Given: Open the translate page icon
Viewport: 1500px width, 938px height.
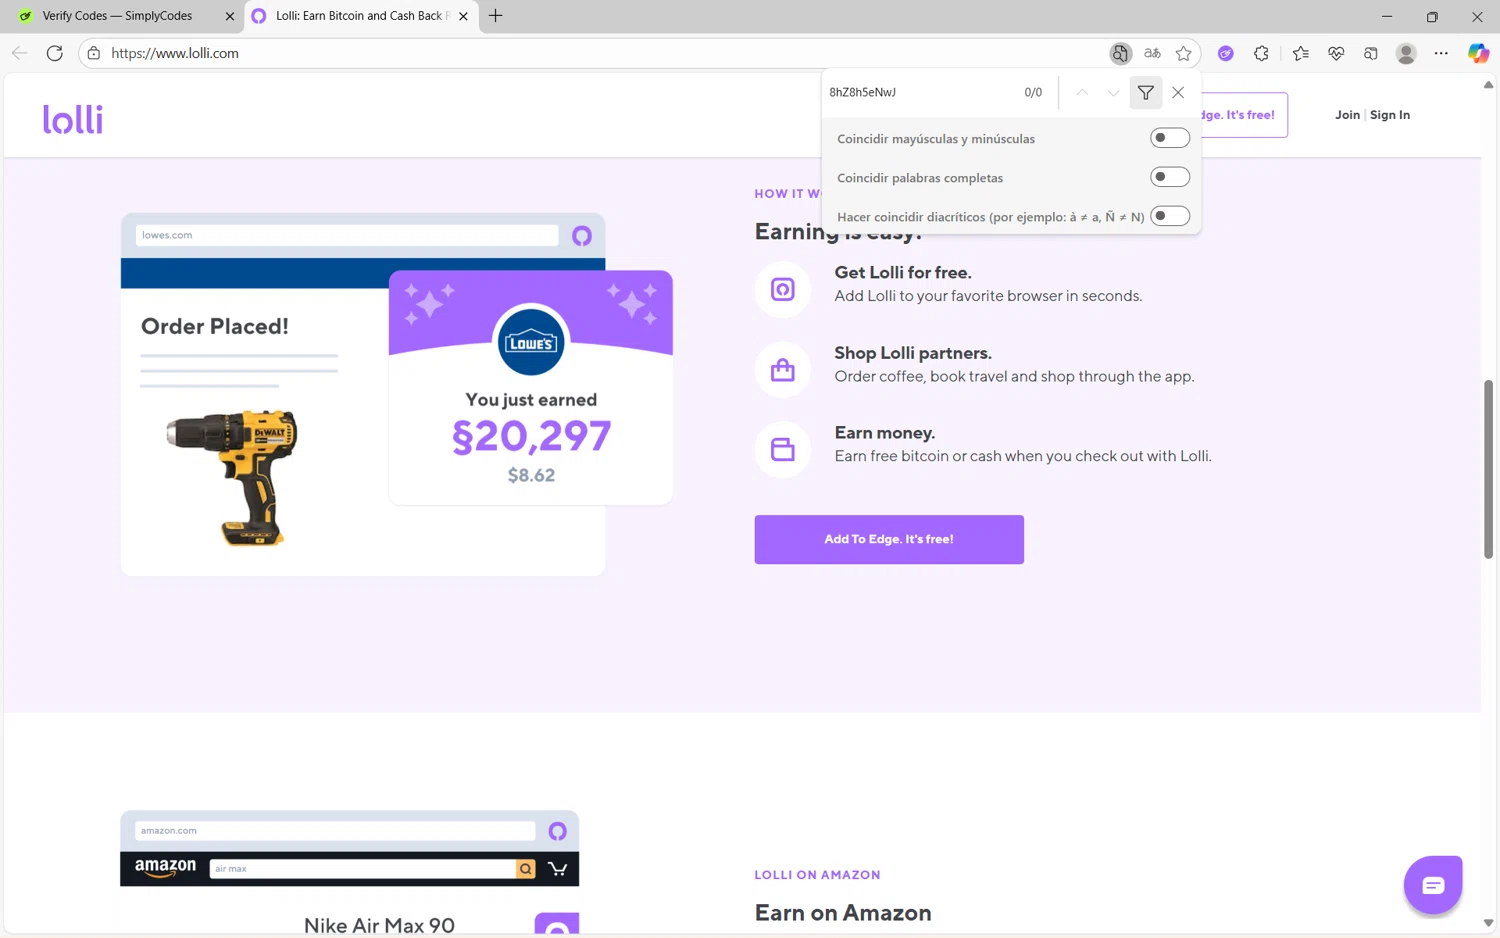Looking at the screenshot, I should (x=1152, y=53).
